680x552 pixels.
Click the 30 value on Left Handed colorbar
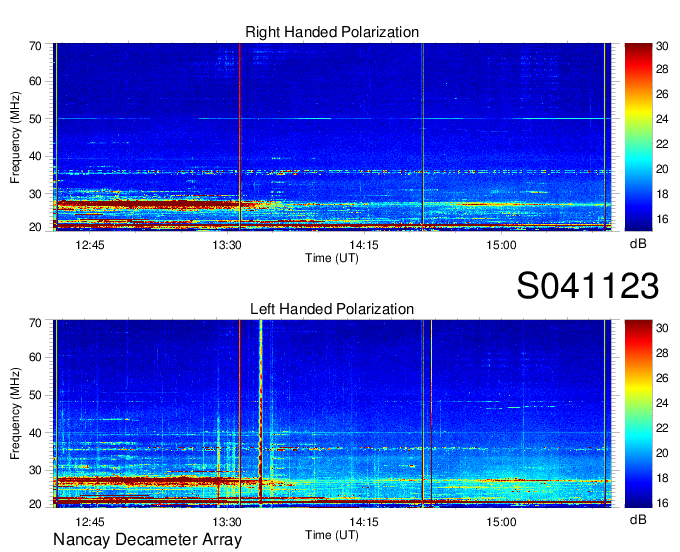(662, 328)
